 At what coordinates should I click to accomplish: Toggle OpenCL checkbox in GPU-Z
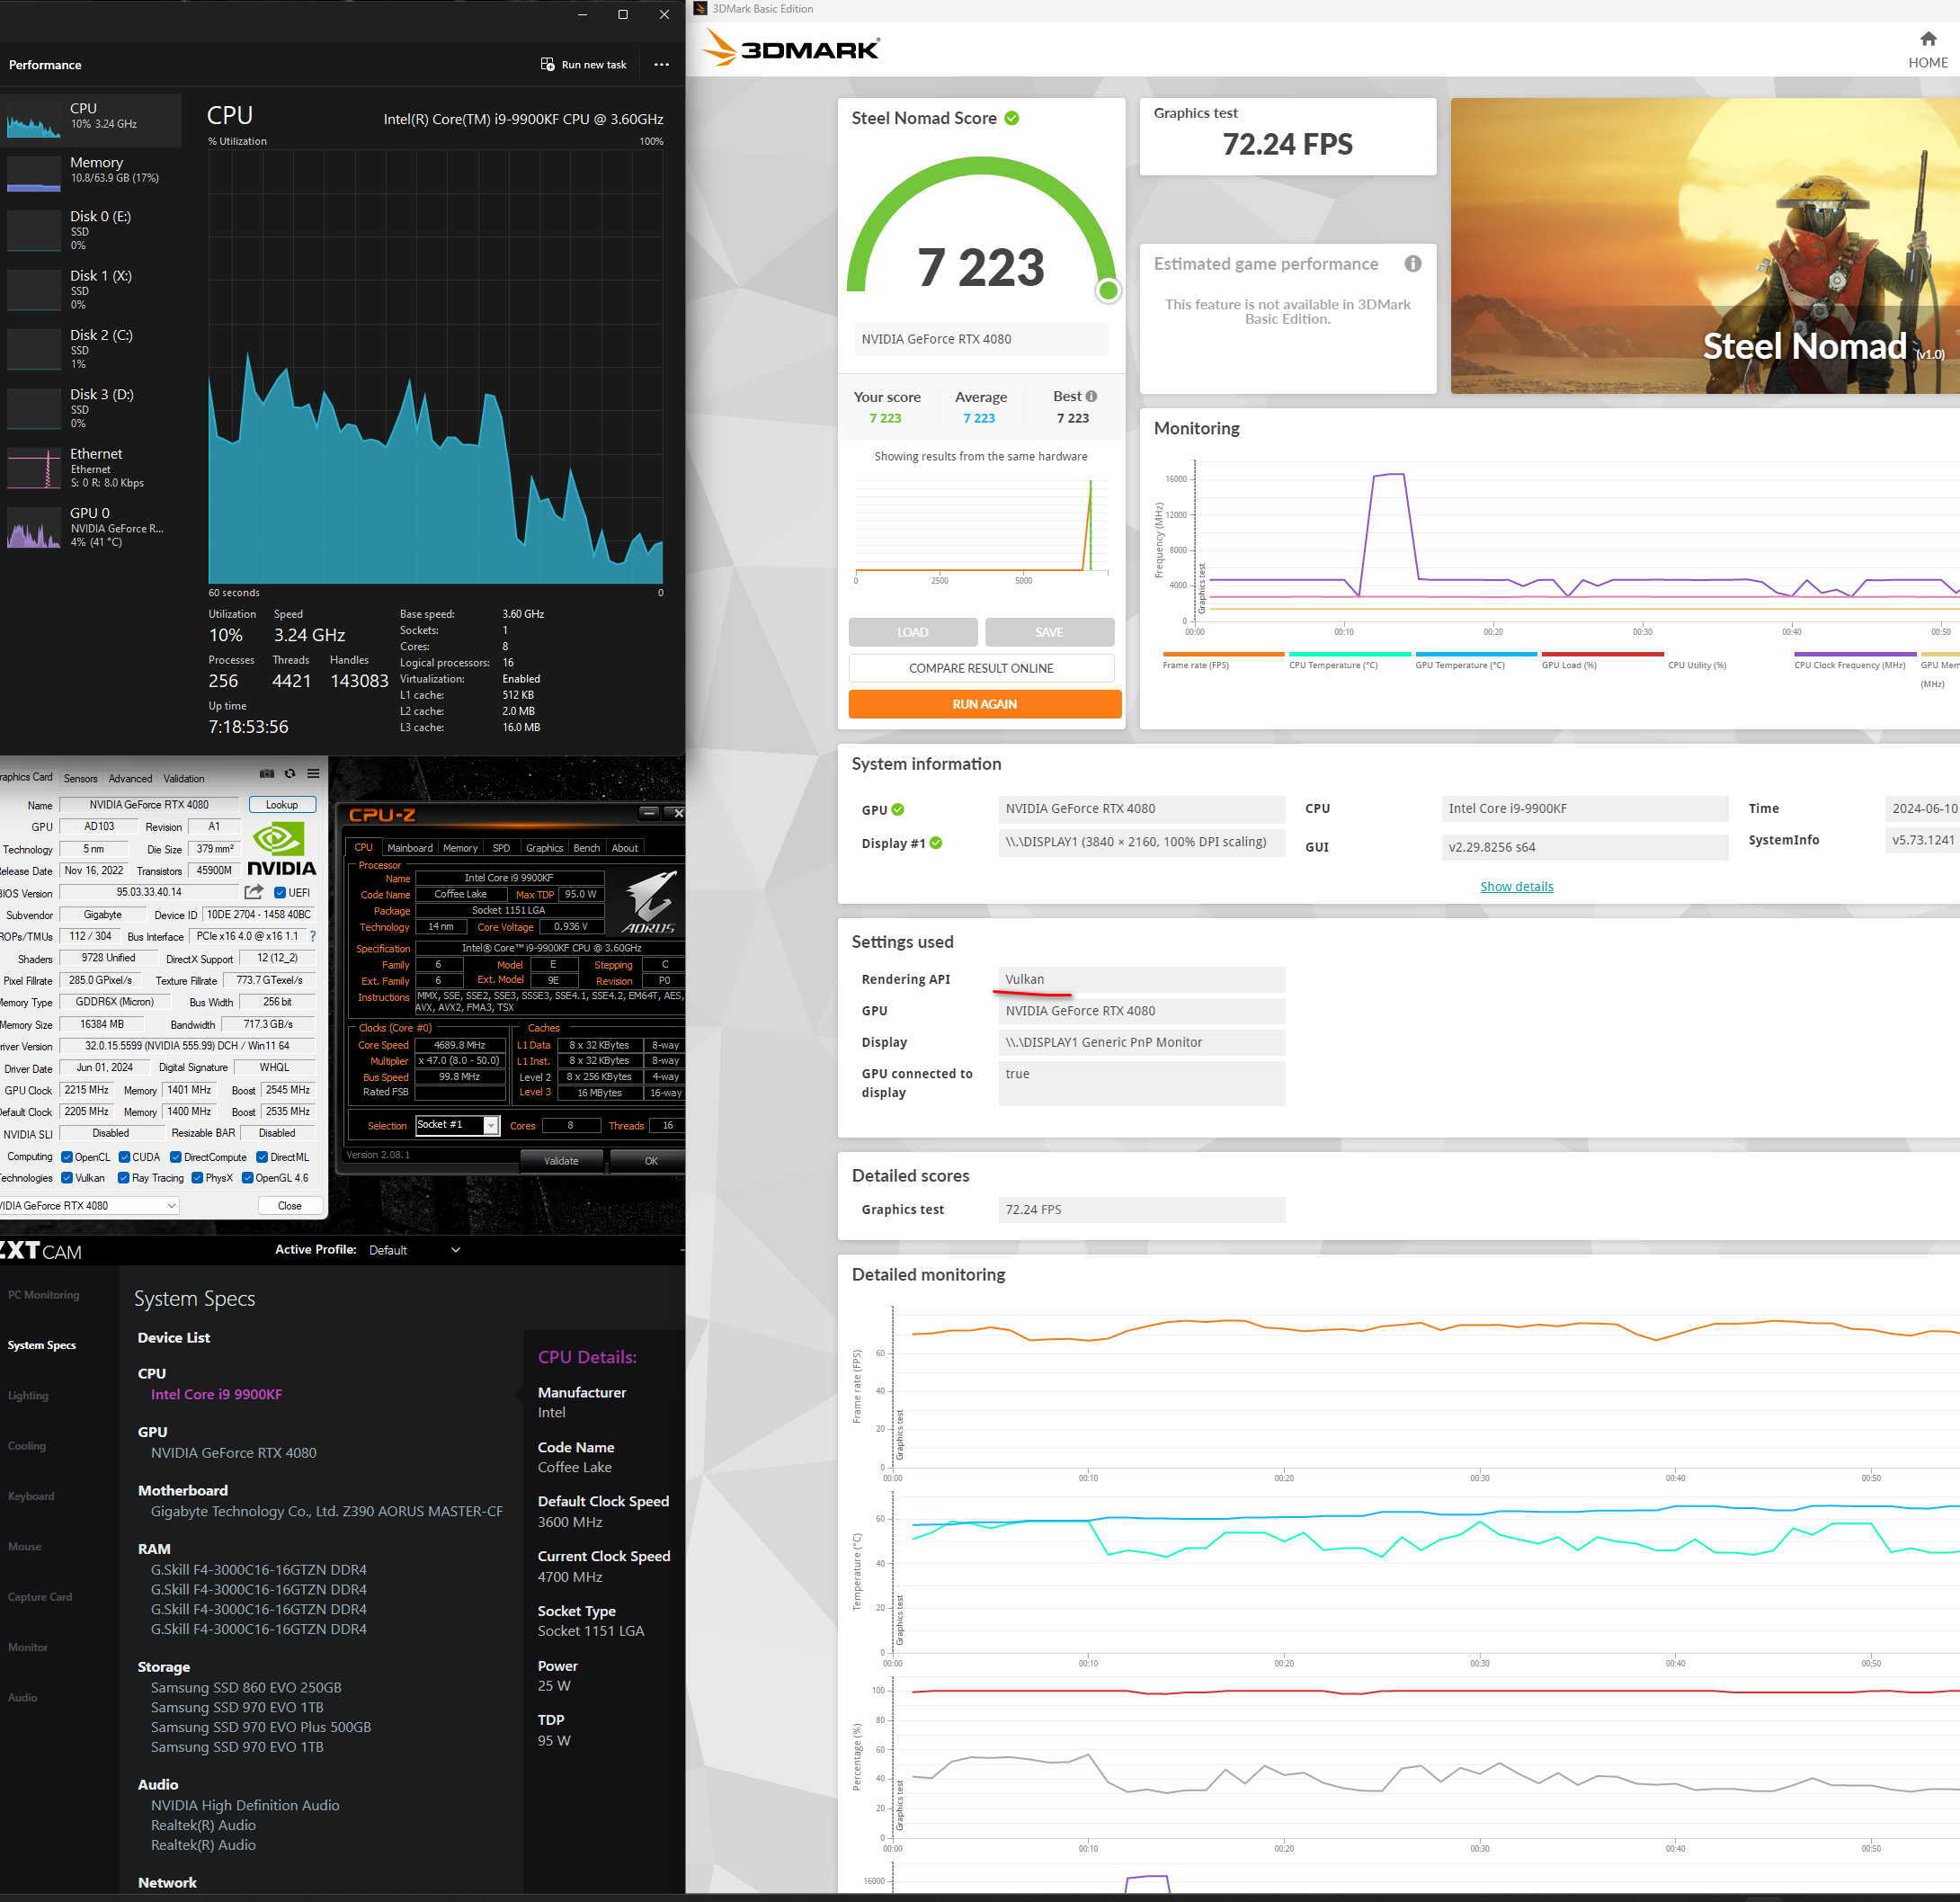coord(67,1157)
